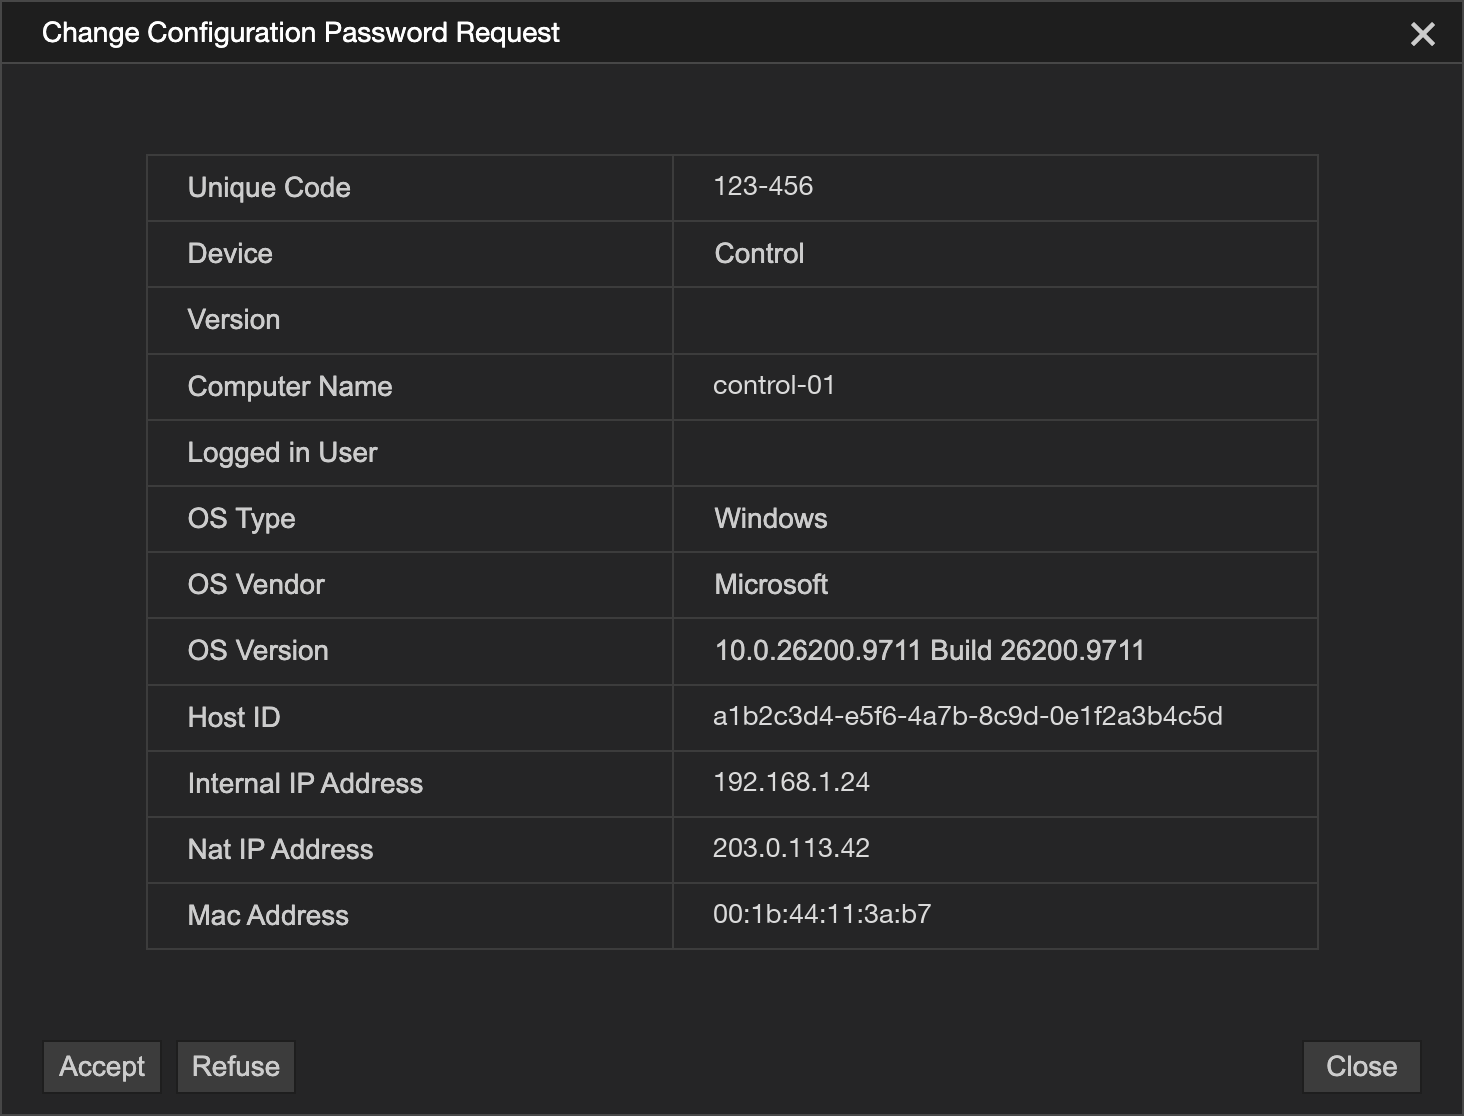Select the OS version 10.0.26200.9711 Build text
Image resolution: width=1464 pixels, height=1116 pixels.
click(929, 651)
